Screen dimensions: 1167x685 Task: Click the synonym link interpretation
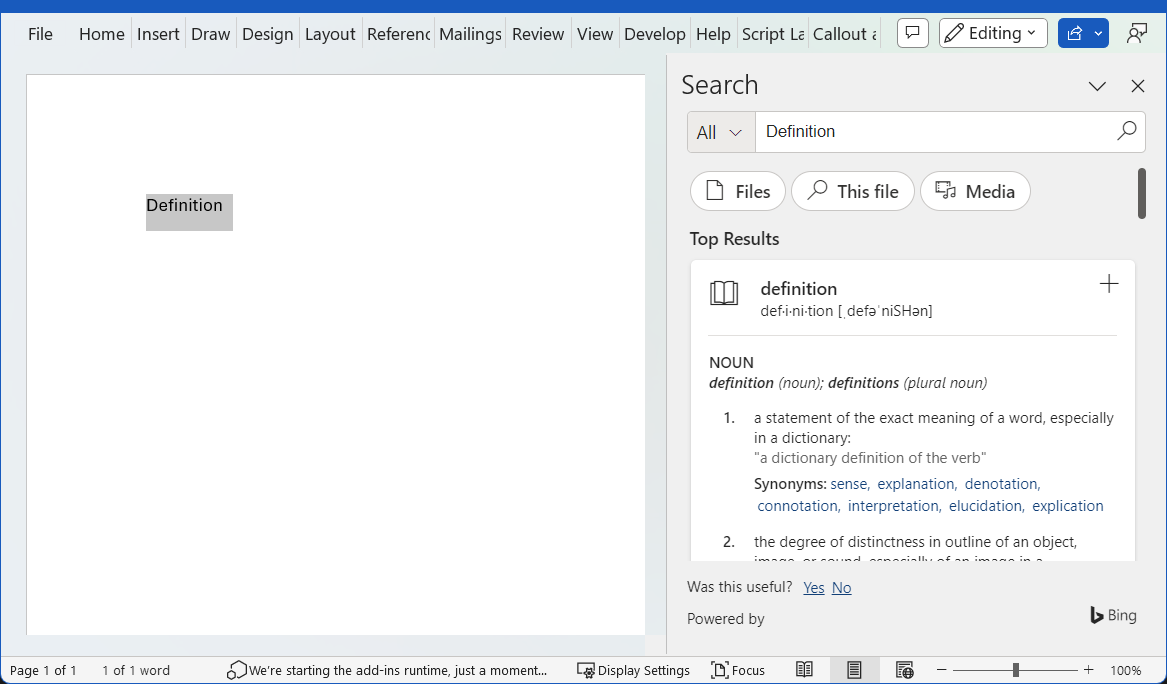(895, 506)
